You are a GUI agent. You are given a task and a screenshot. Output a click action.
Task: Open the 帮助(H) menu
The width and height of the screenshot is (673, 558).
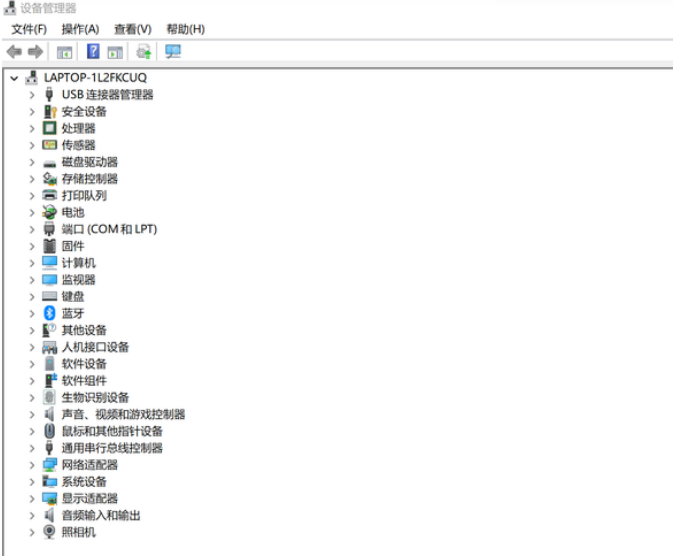pyautogui.click(x=185, y=29)
